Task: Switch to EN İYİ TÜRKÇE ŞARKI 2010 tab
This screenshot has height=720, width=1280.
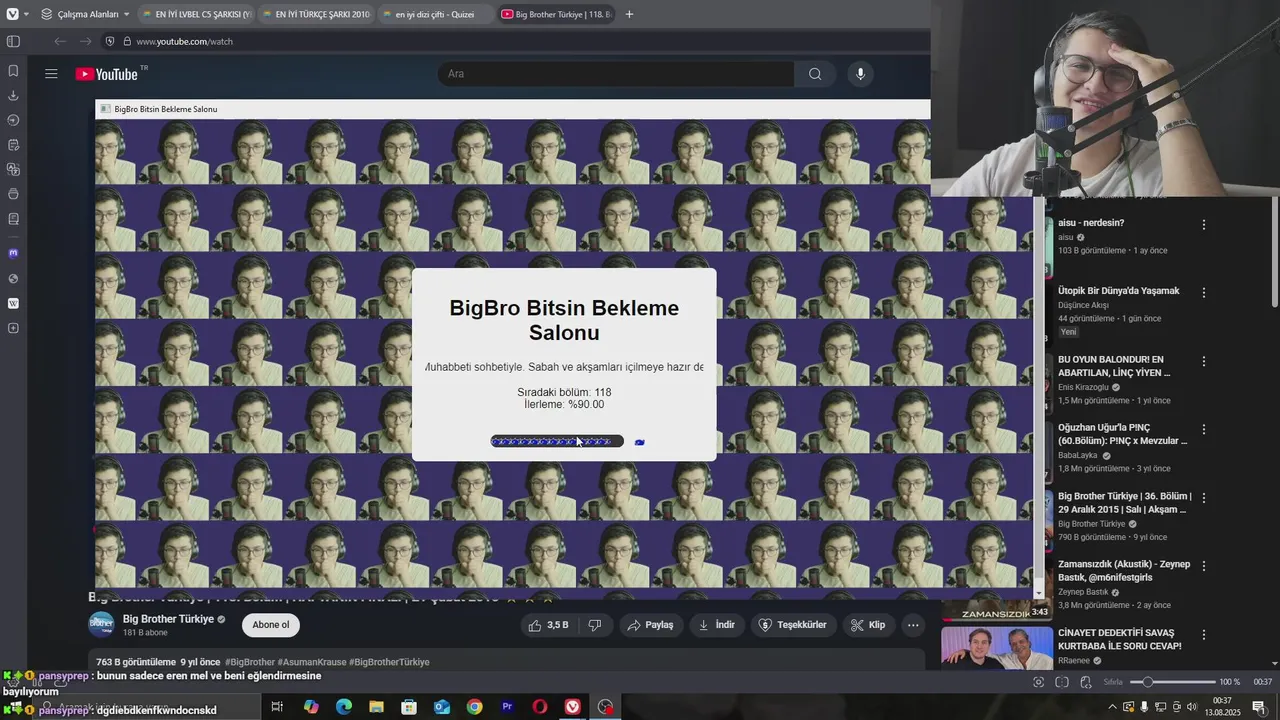Action: tap(316, 14)
